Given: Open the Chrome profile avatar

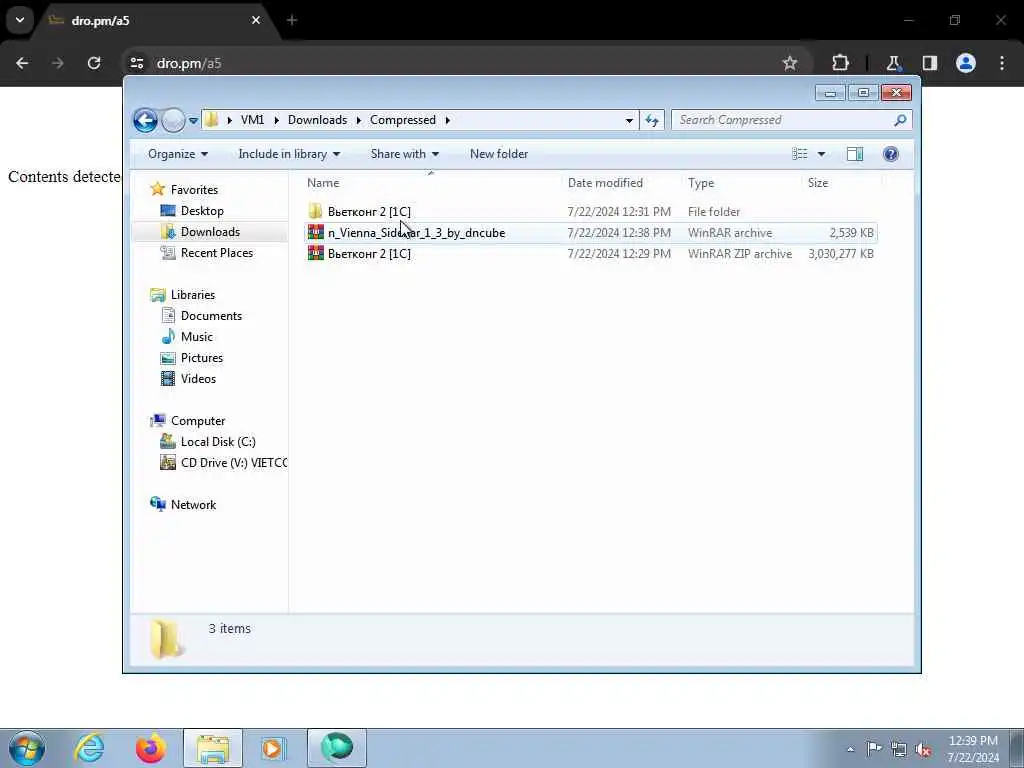Looking at the screenshot, I should point(966,63).
